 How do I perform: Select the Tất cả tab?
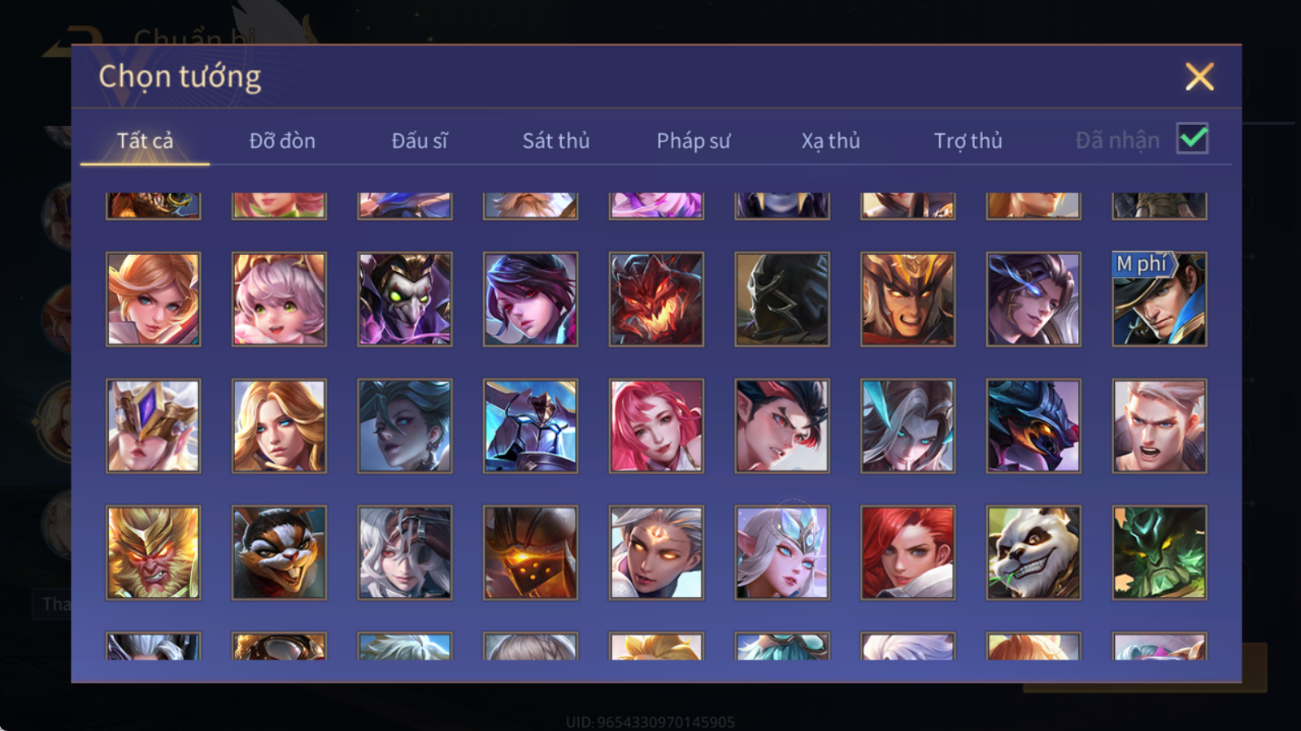coord(145,141)
